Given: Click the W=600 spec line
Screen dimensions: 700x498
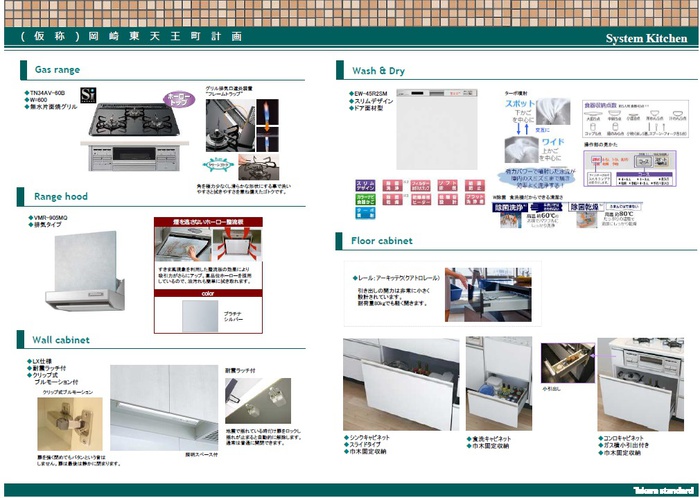Looking at the screenshot, I should pyautogui.click(x=38, y=100).
